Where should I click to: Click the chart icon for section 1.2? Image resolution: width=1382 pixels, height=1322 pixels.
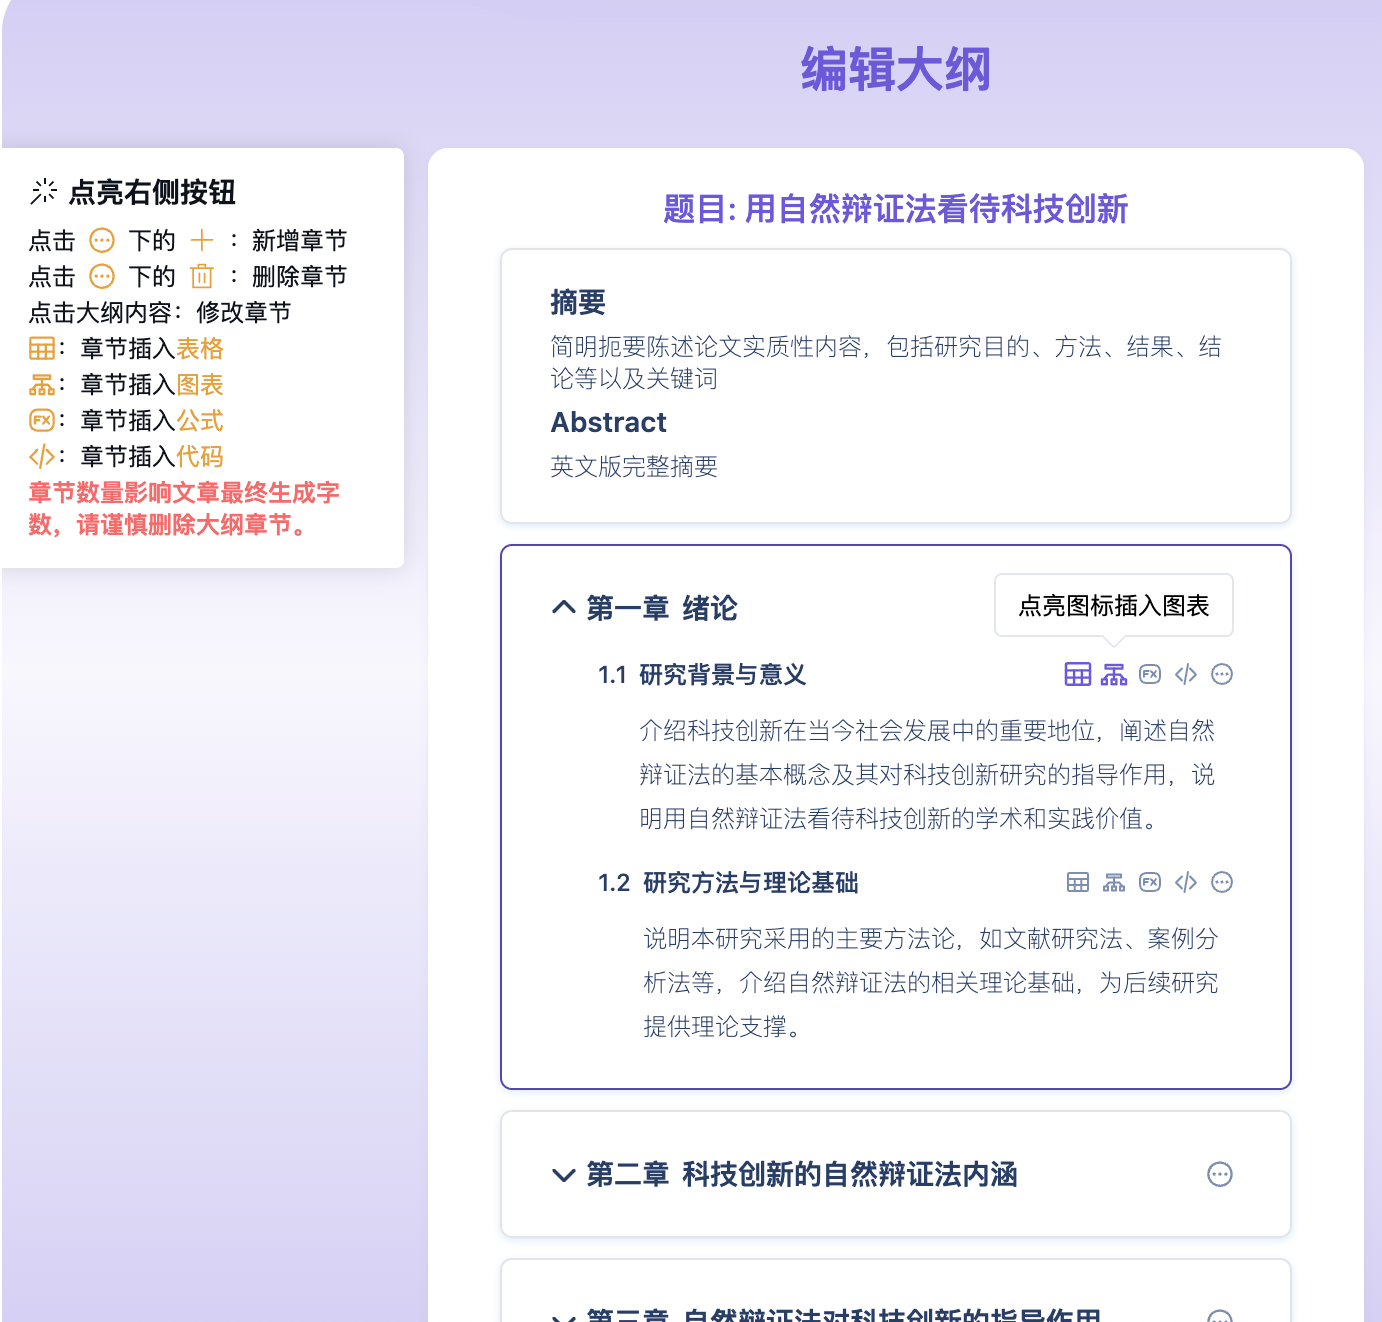click(1114, 882)
